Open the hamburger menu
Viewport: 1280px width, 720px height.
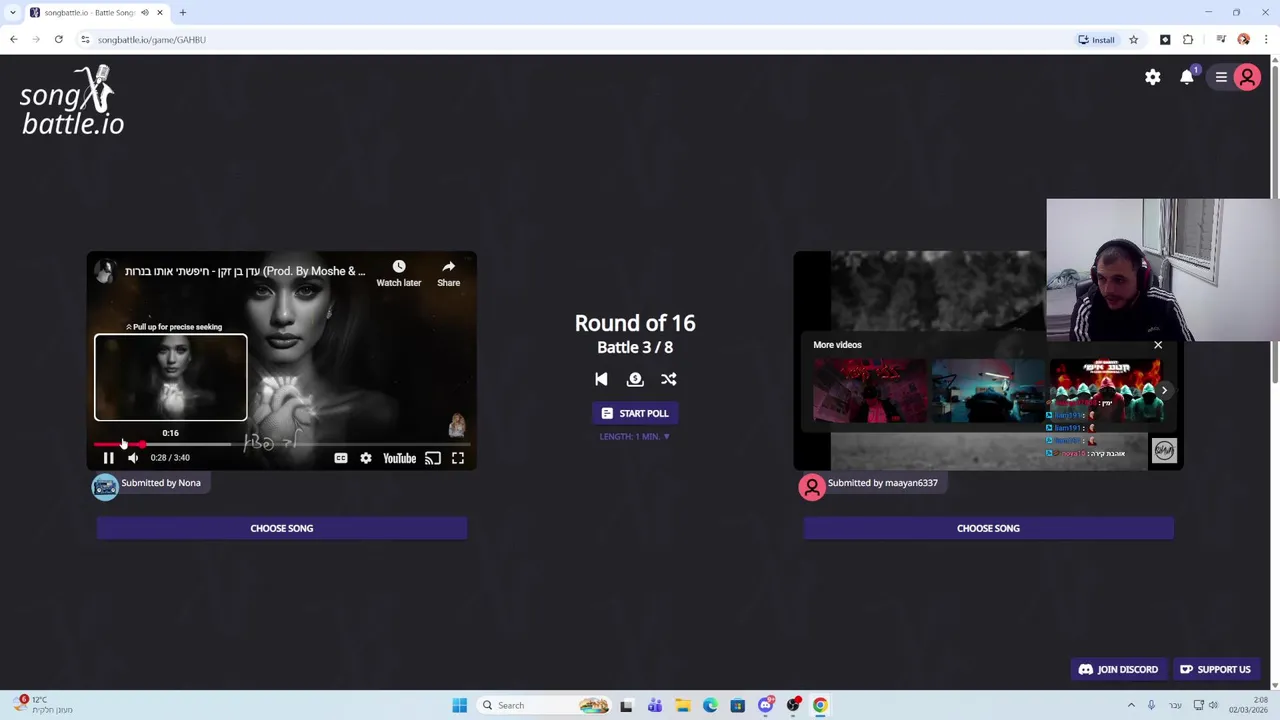click(1221, 77)
